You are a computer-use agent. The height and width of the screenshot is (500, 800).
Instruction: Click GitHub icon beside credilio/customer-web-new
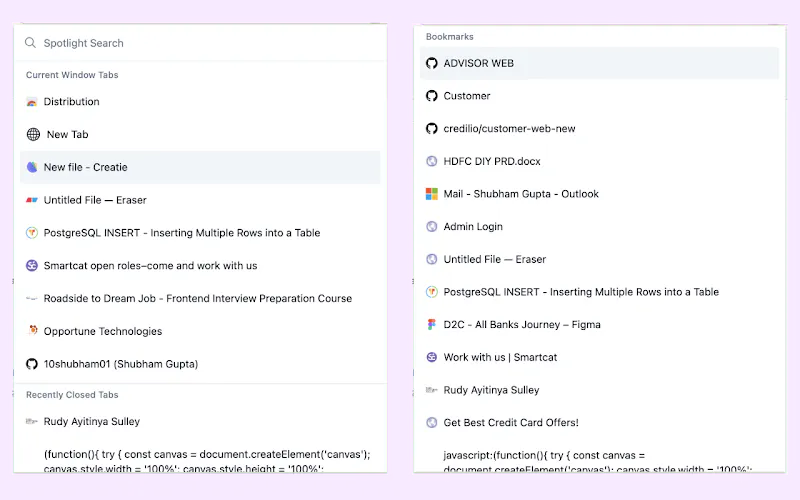[432, 129]
